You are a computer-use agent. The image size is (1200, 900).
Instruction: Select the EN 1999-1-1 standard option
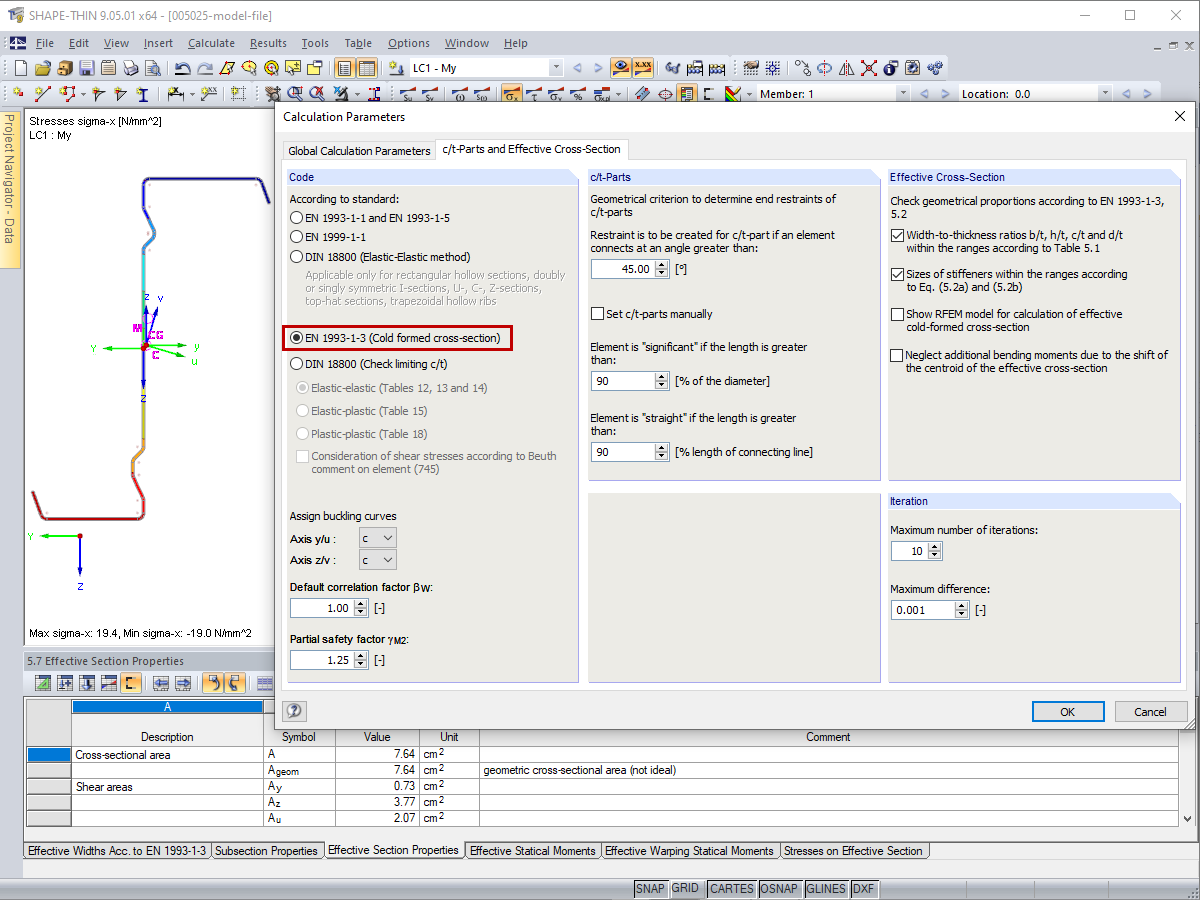[296, 237]
